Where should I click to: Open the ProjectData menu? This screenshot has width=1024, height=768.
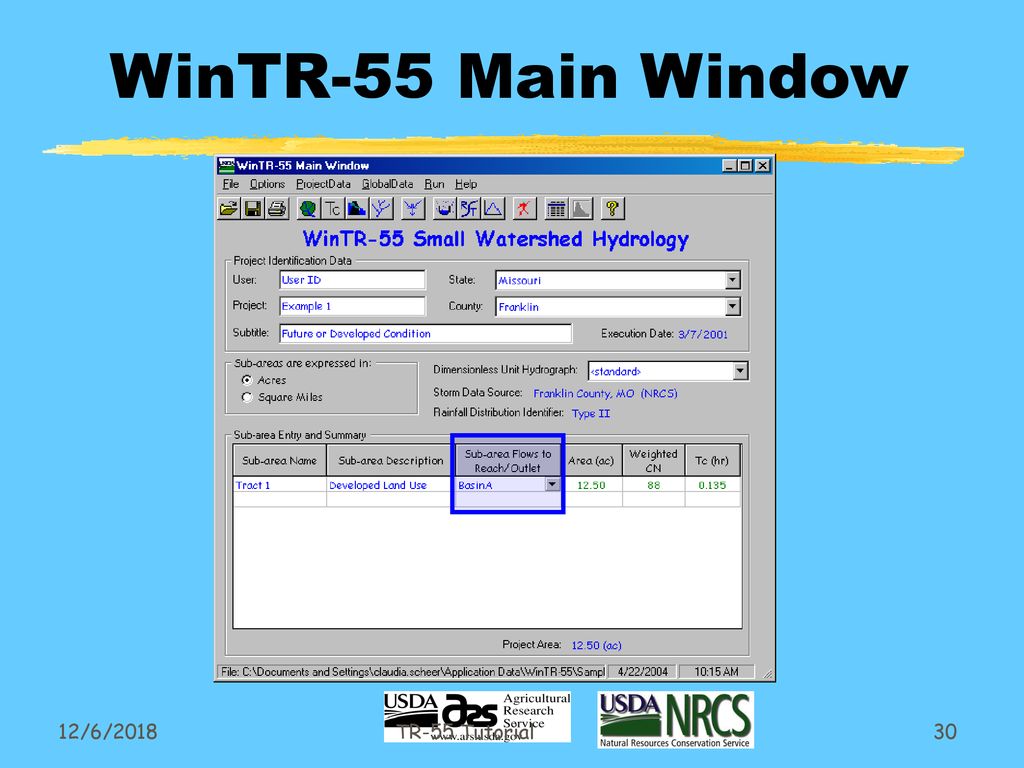point(323,184)
